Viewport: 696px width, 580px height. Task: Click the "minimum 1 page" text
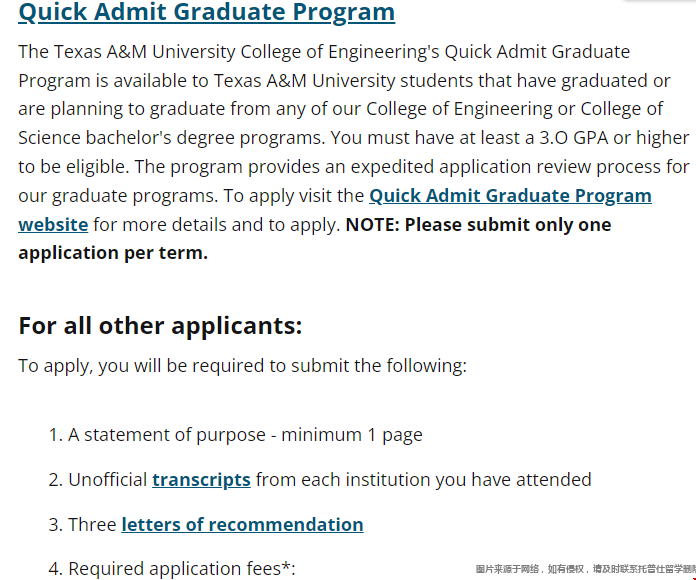[352, 435]
